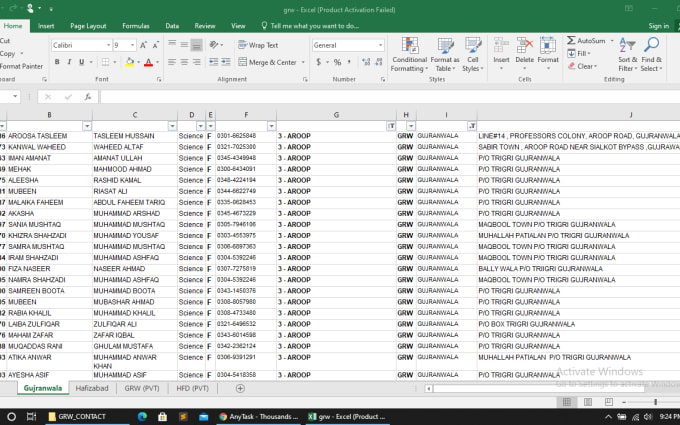Open the Borders button
Viewport: 680px width, 425px height.
105,62
